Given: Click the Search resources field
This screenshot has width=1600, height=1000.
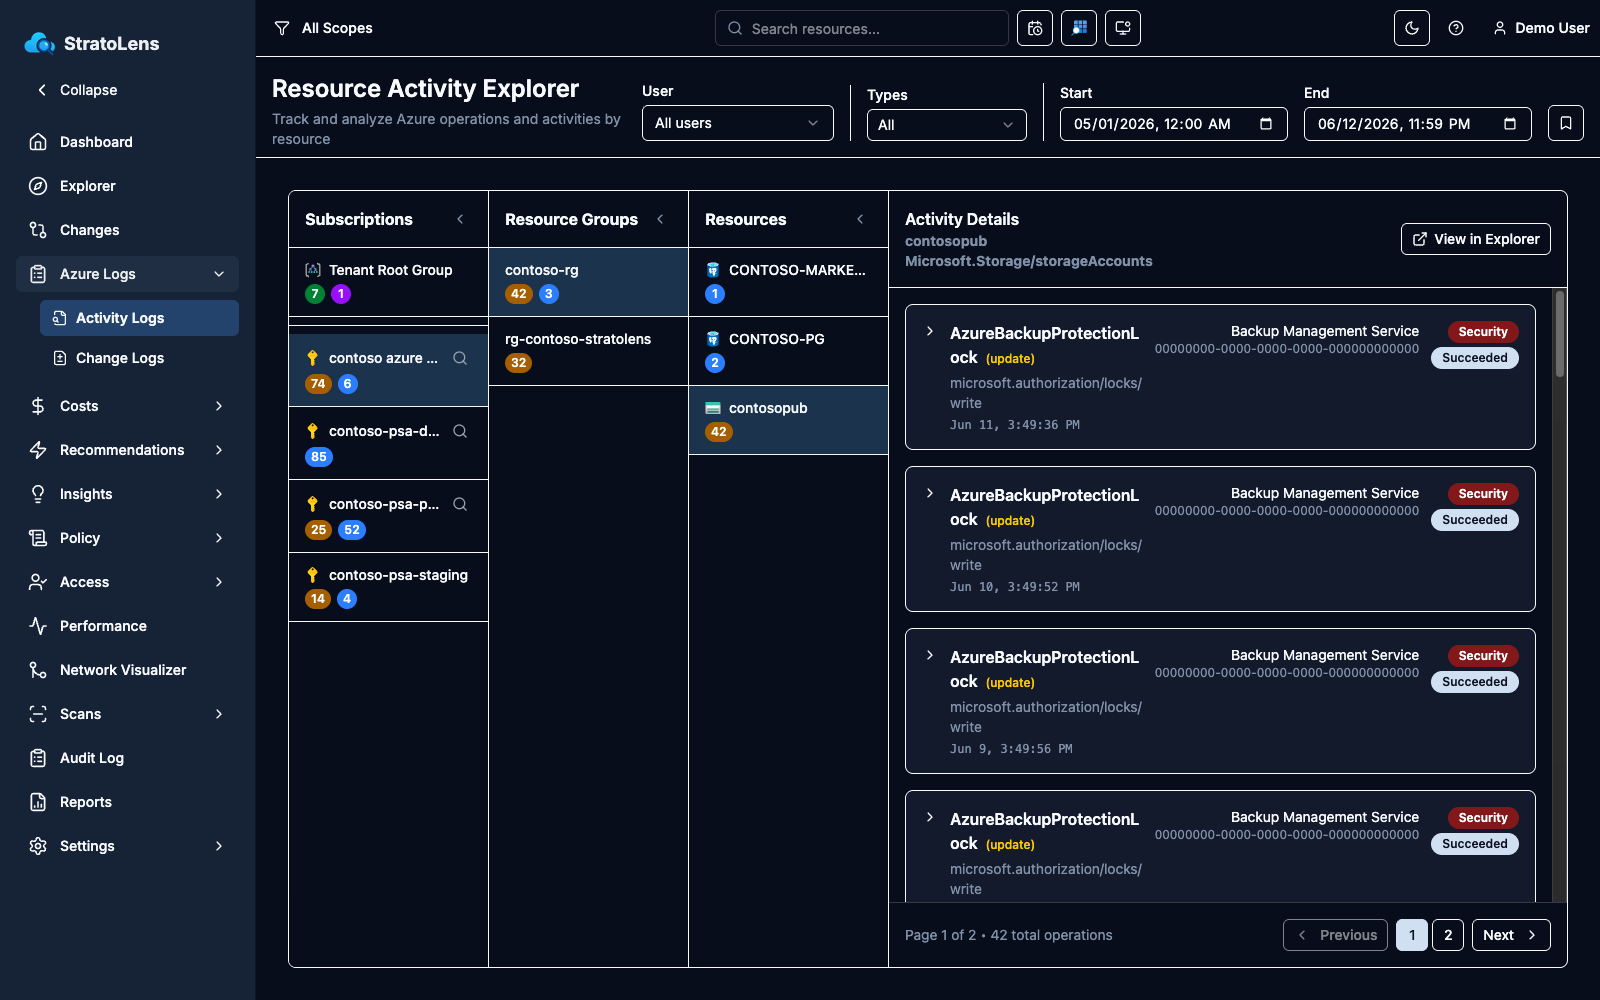Looking at the screenshot, I should [x=862, y=28].
